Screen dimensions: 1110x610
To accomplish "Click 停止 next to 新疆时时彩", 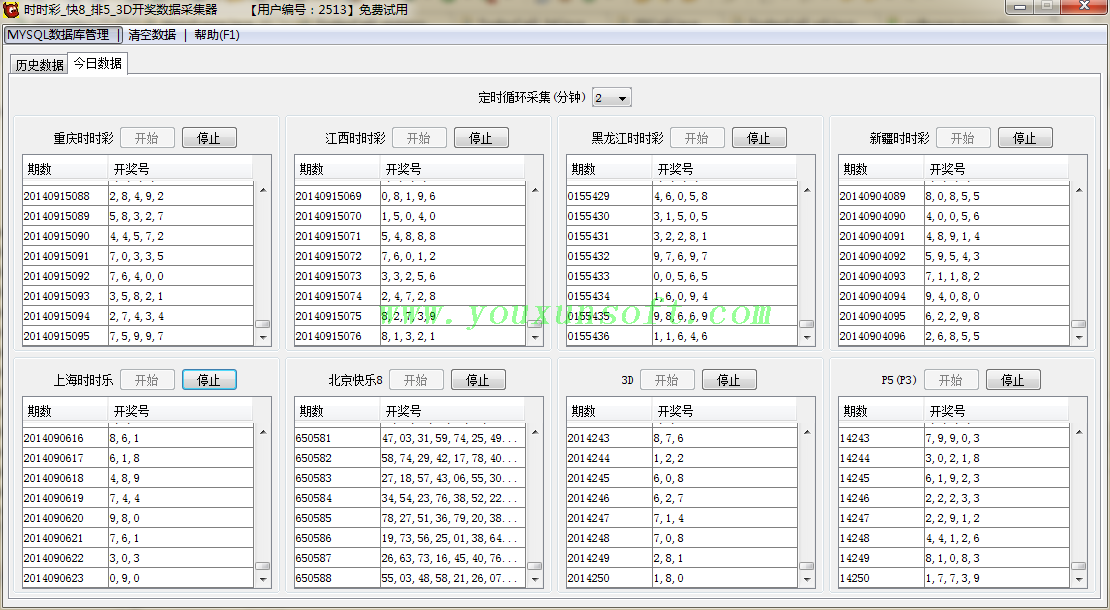I will 1025,138.
